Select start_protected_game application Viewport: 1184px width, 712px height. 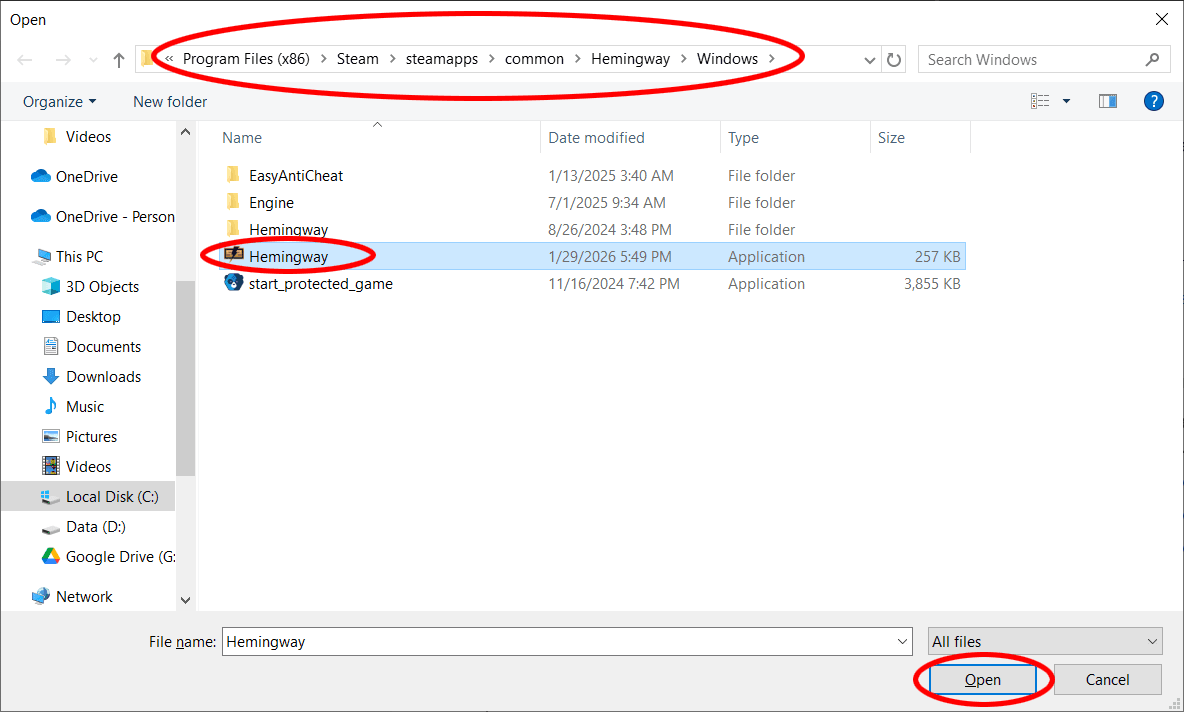pos(320,284)
